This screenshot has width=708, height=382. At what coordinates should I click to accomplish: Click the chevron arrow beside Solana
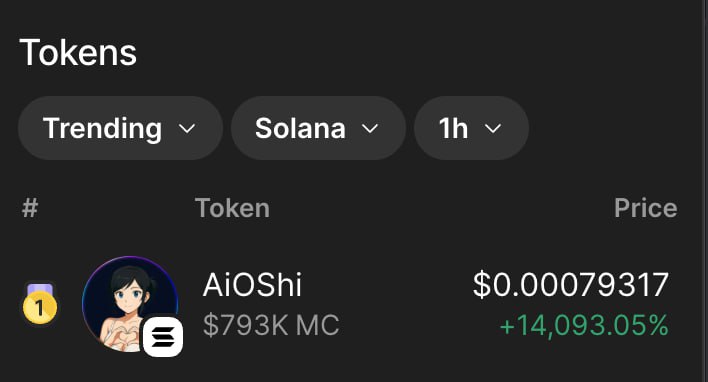(370, 129)
